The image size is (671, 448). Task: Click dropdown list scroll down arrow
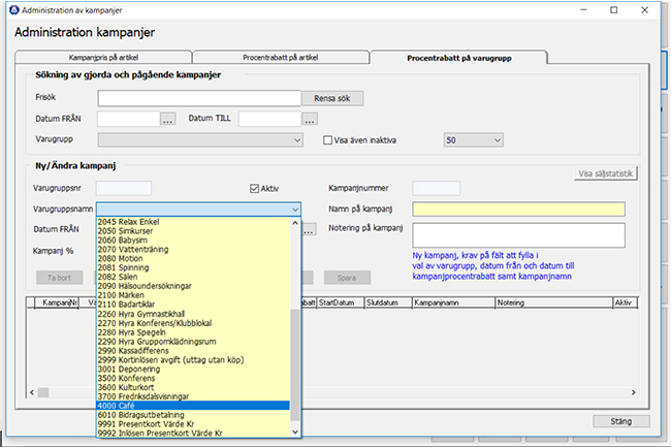[x=295, y=432]
